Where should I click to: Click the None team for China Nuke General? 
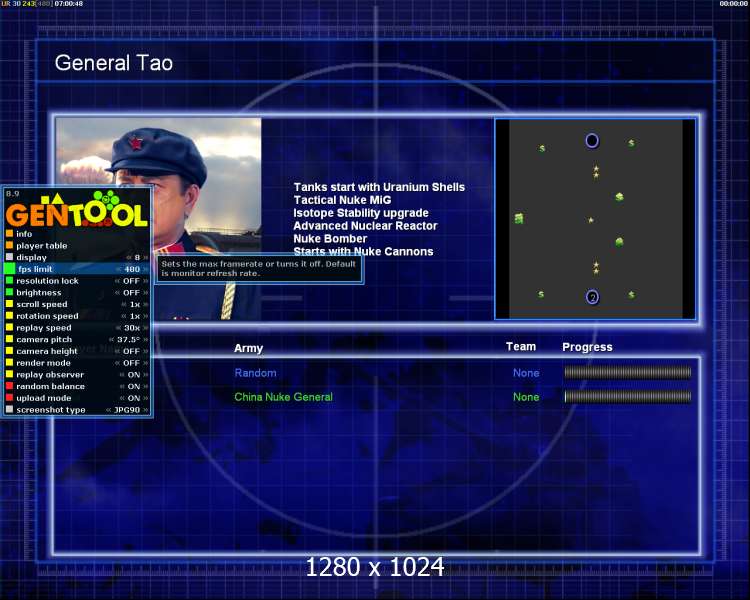coord(526,397)
